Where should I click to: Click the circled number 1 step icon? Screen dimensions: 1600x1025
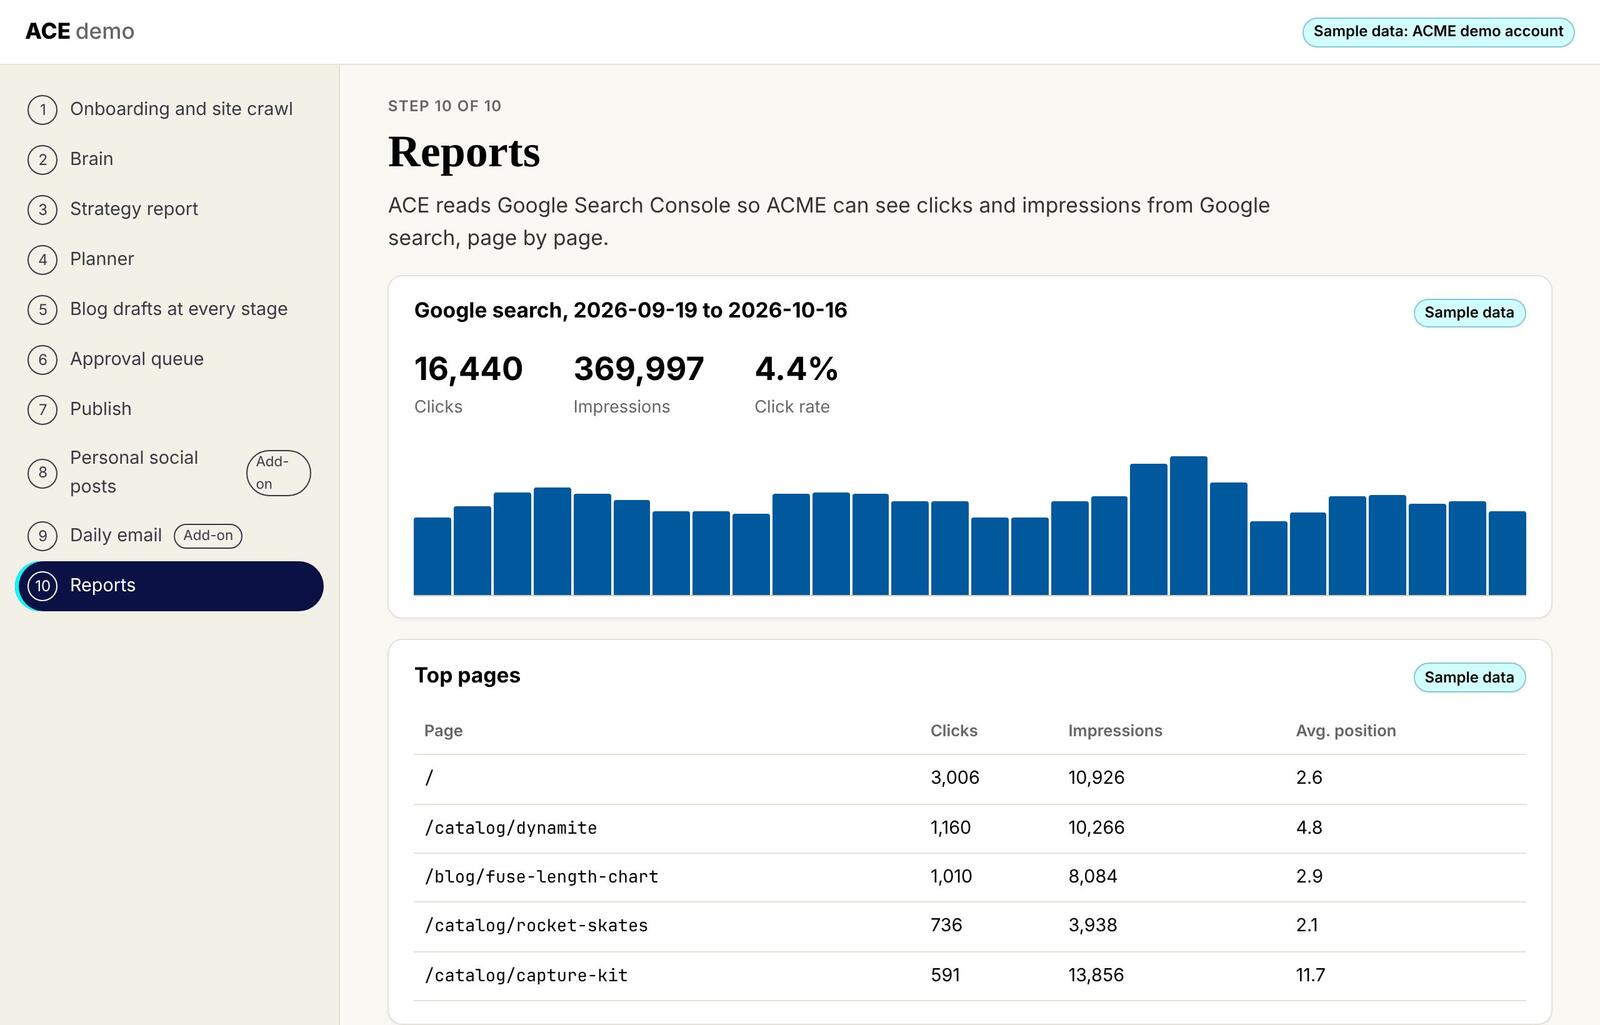tap(42, 109)
